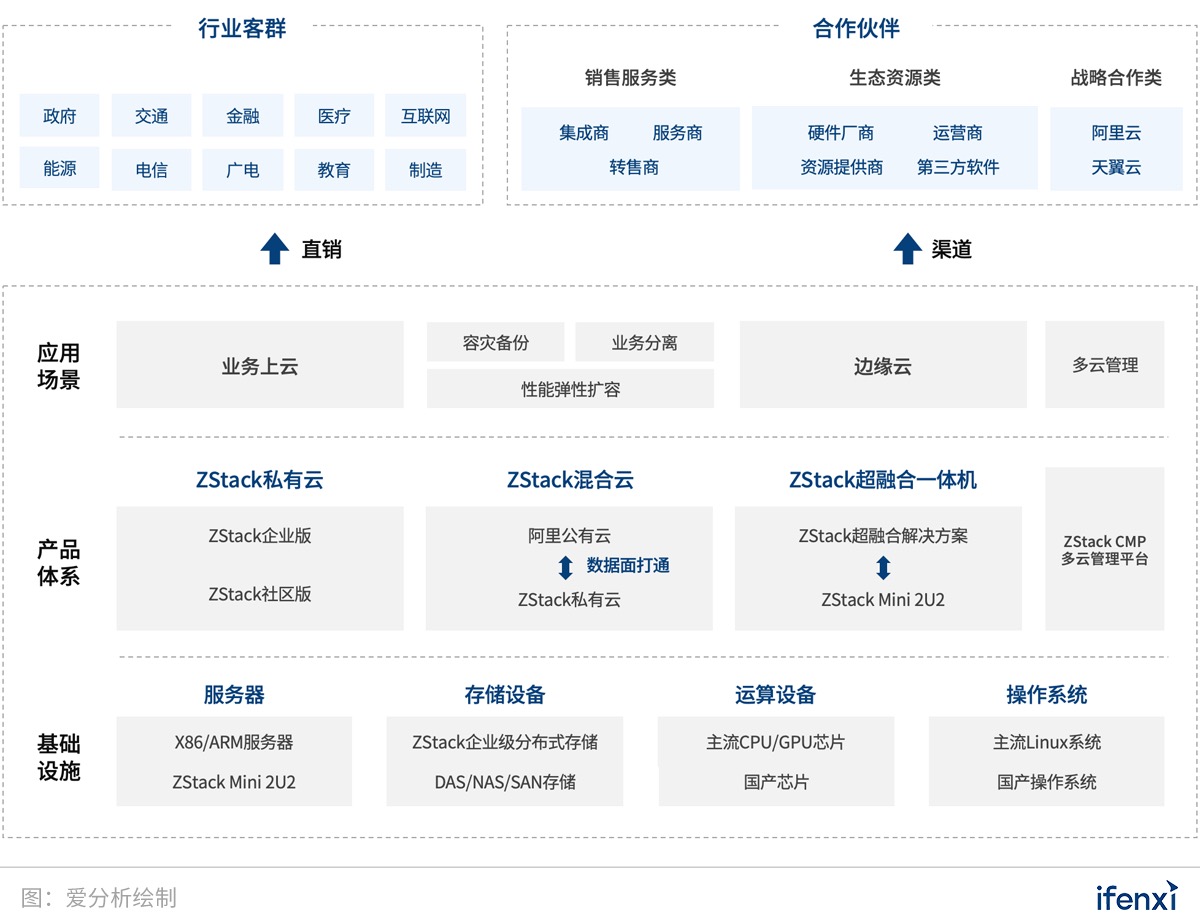Click the ifenxi logo
Viewport: 1200px width, 924px height.
[1137, 895]
